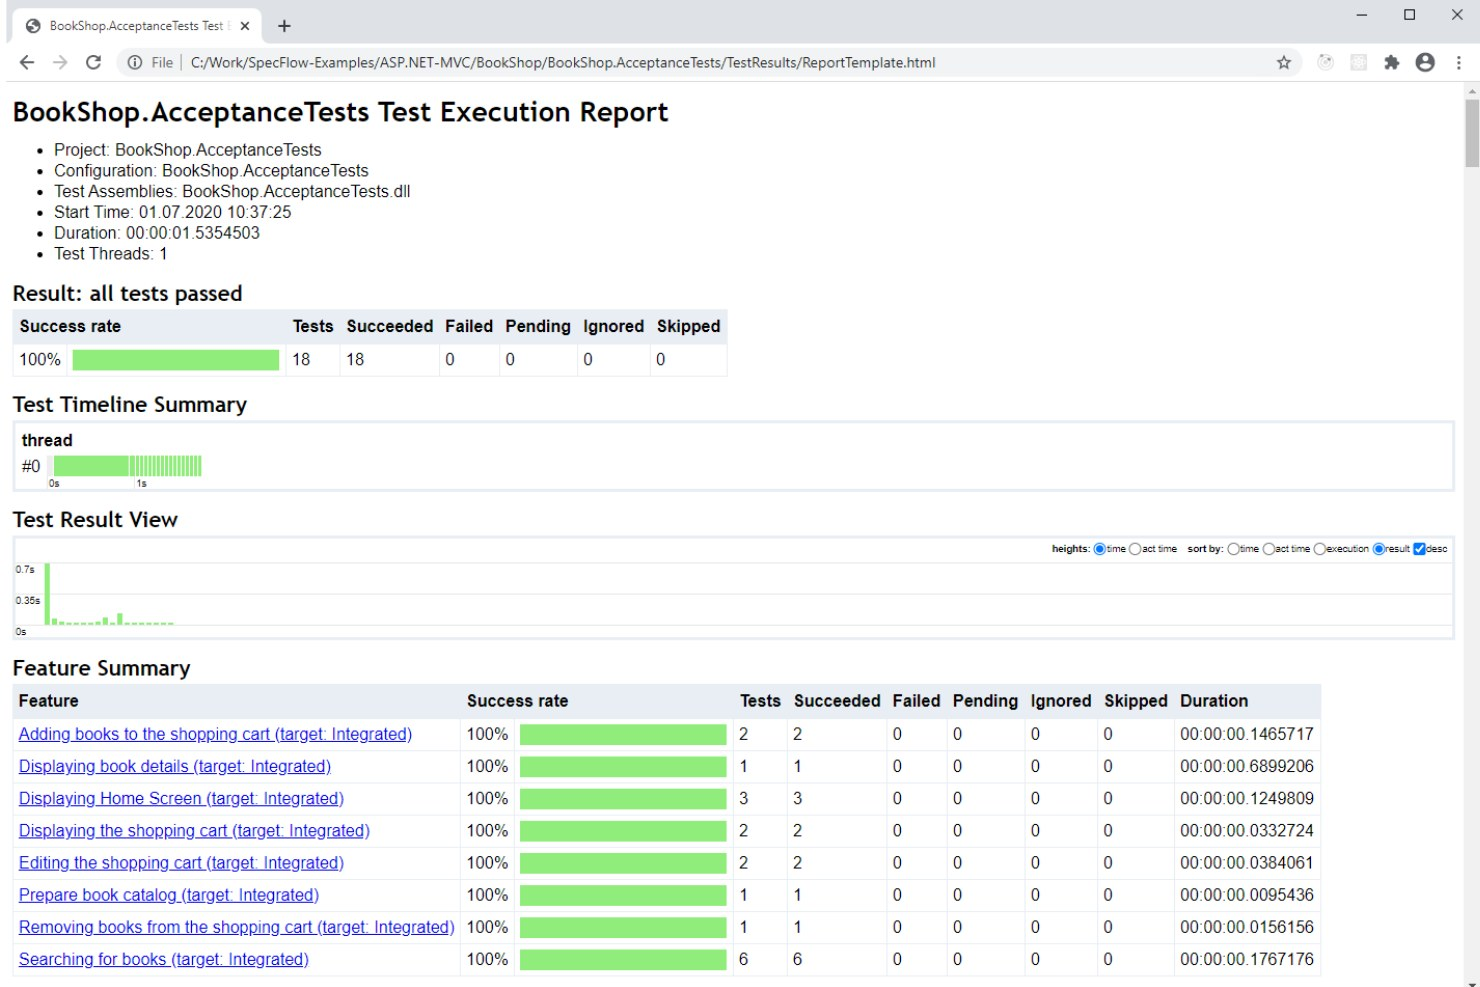Open Chrome's three-dot menu
1480x987 pixels.
1458,62
